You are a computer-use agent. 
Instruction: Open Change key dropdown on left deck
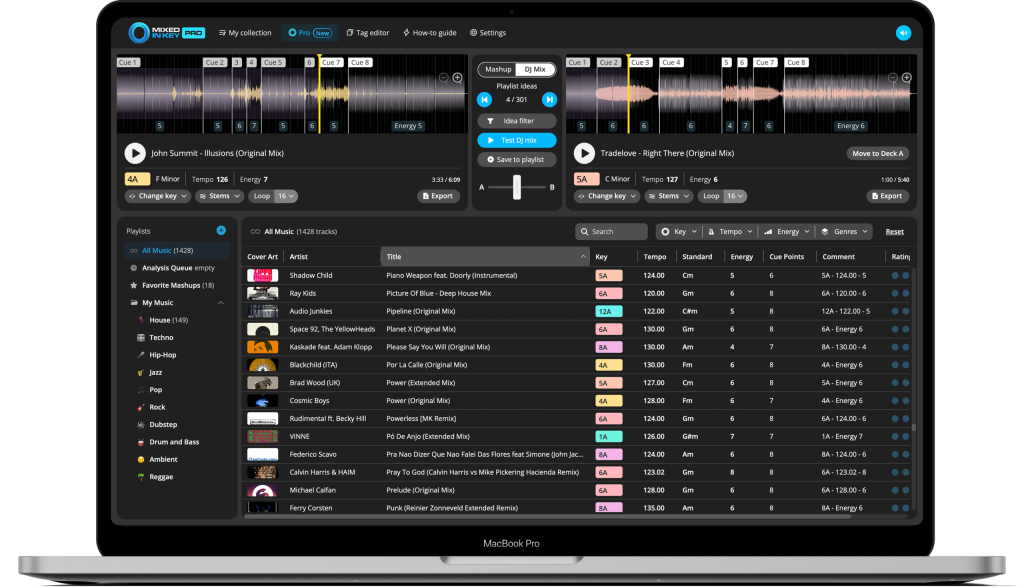point(152,196)
